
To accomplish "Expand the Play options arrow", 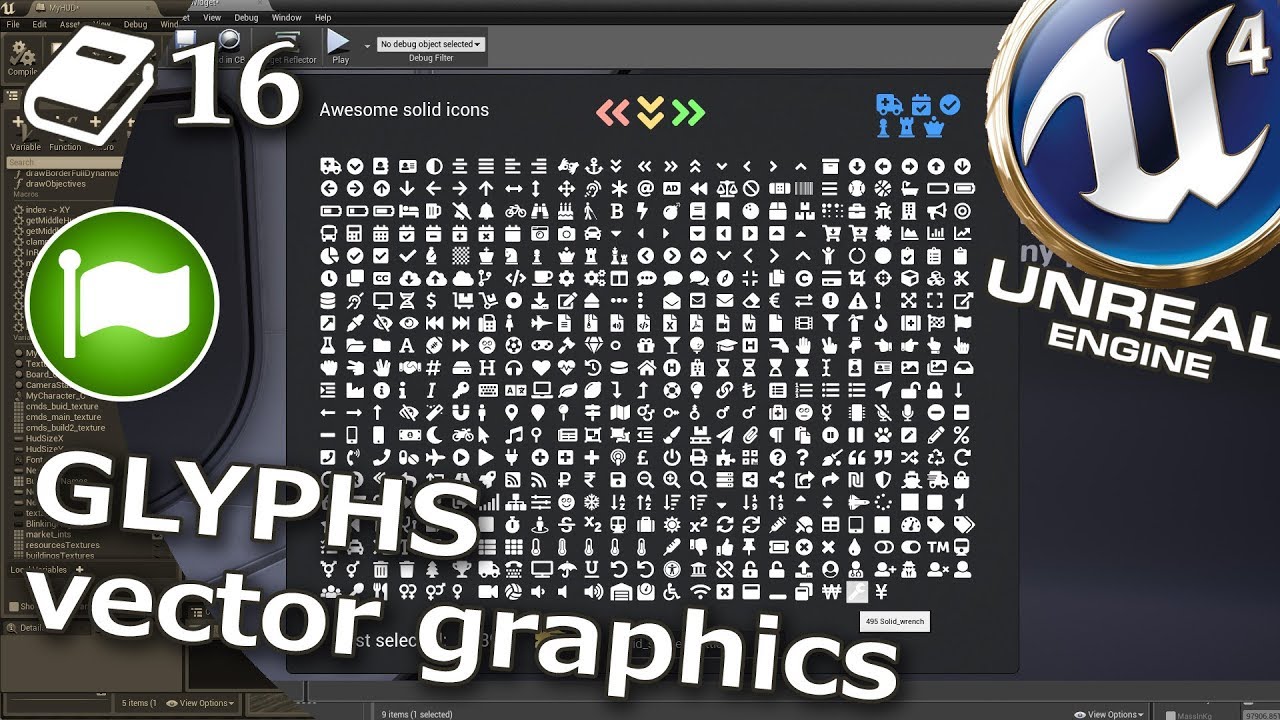I will [367, 45].
